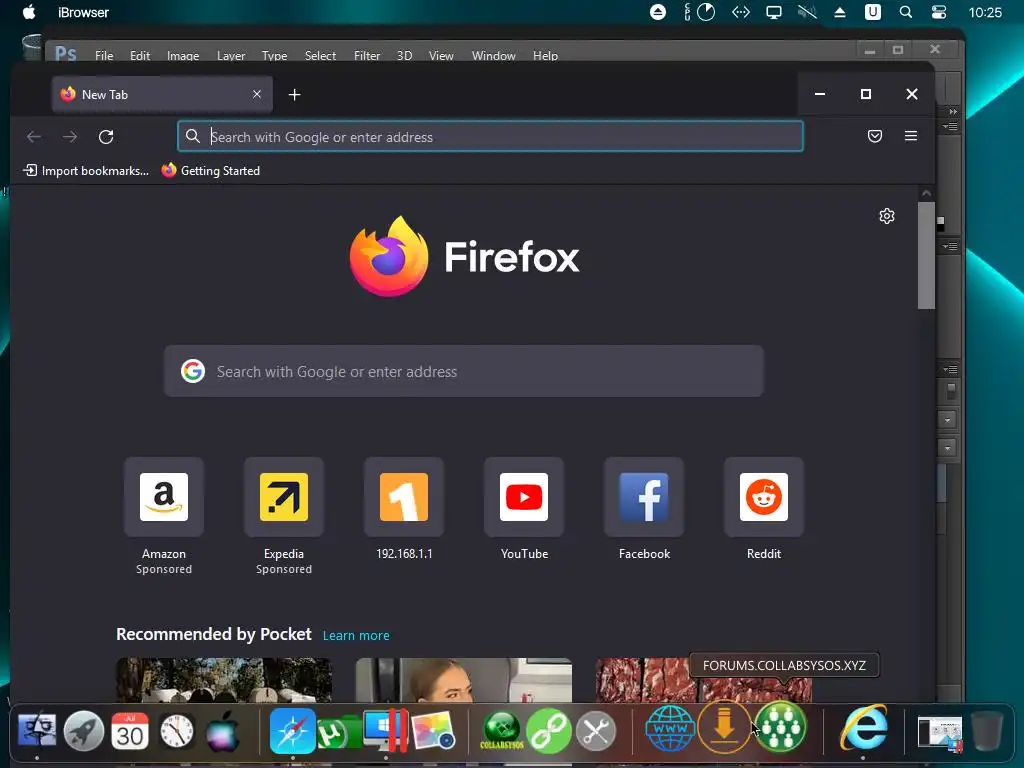
Task: Open Finder from the dock
Action: (x=37, y=730)
